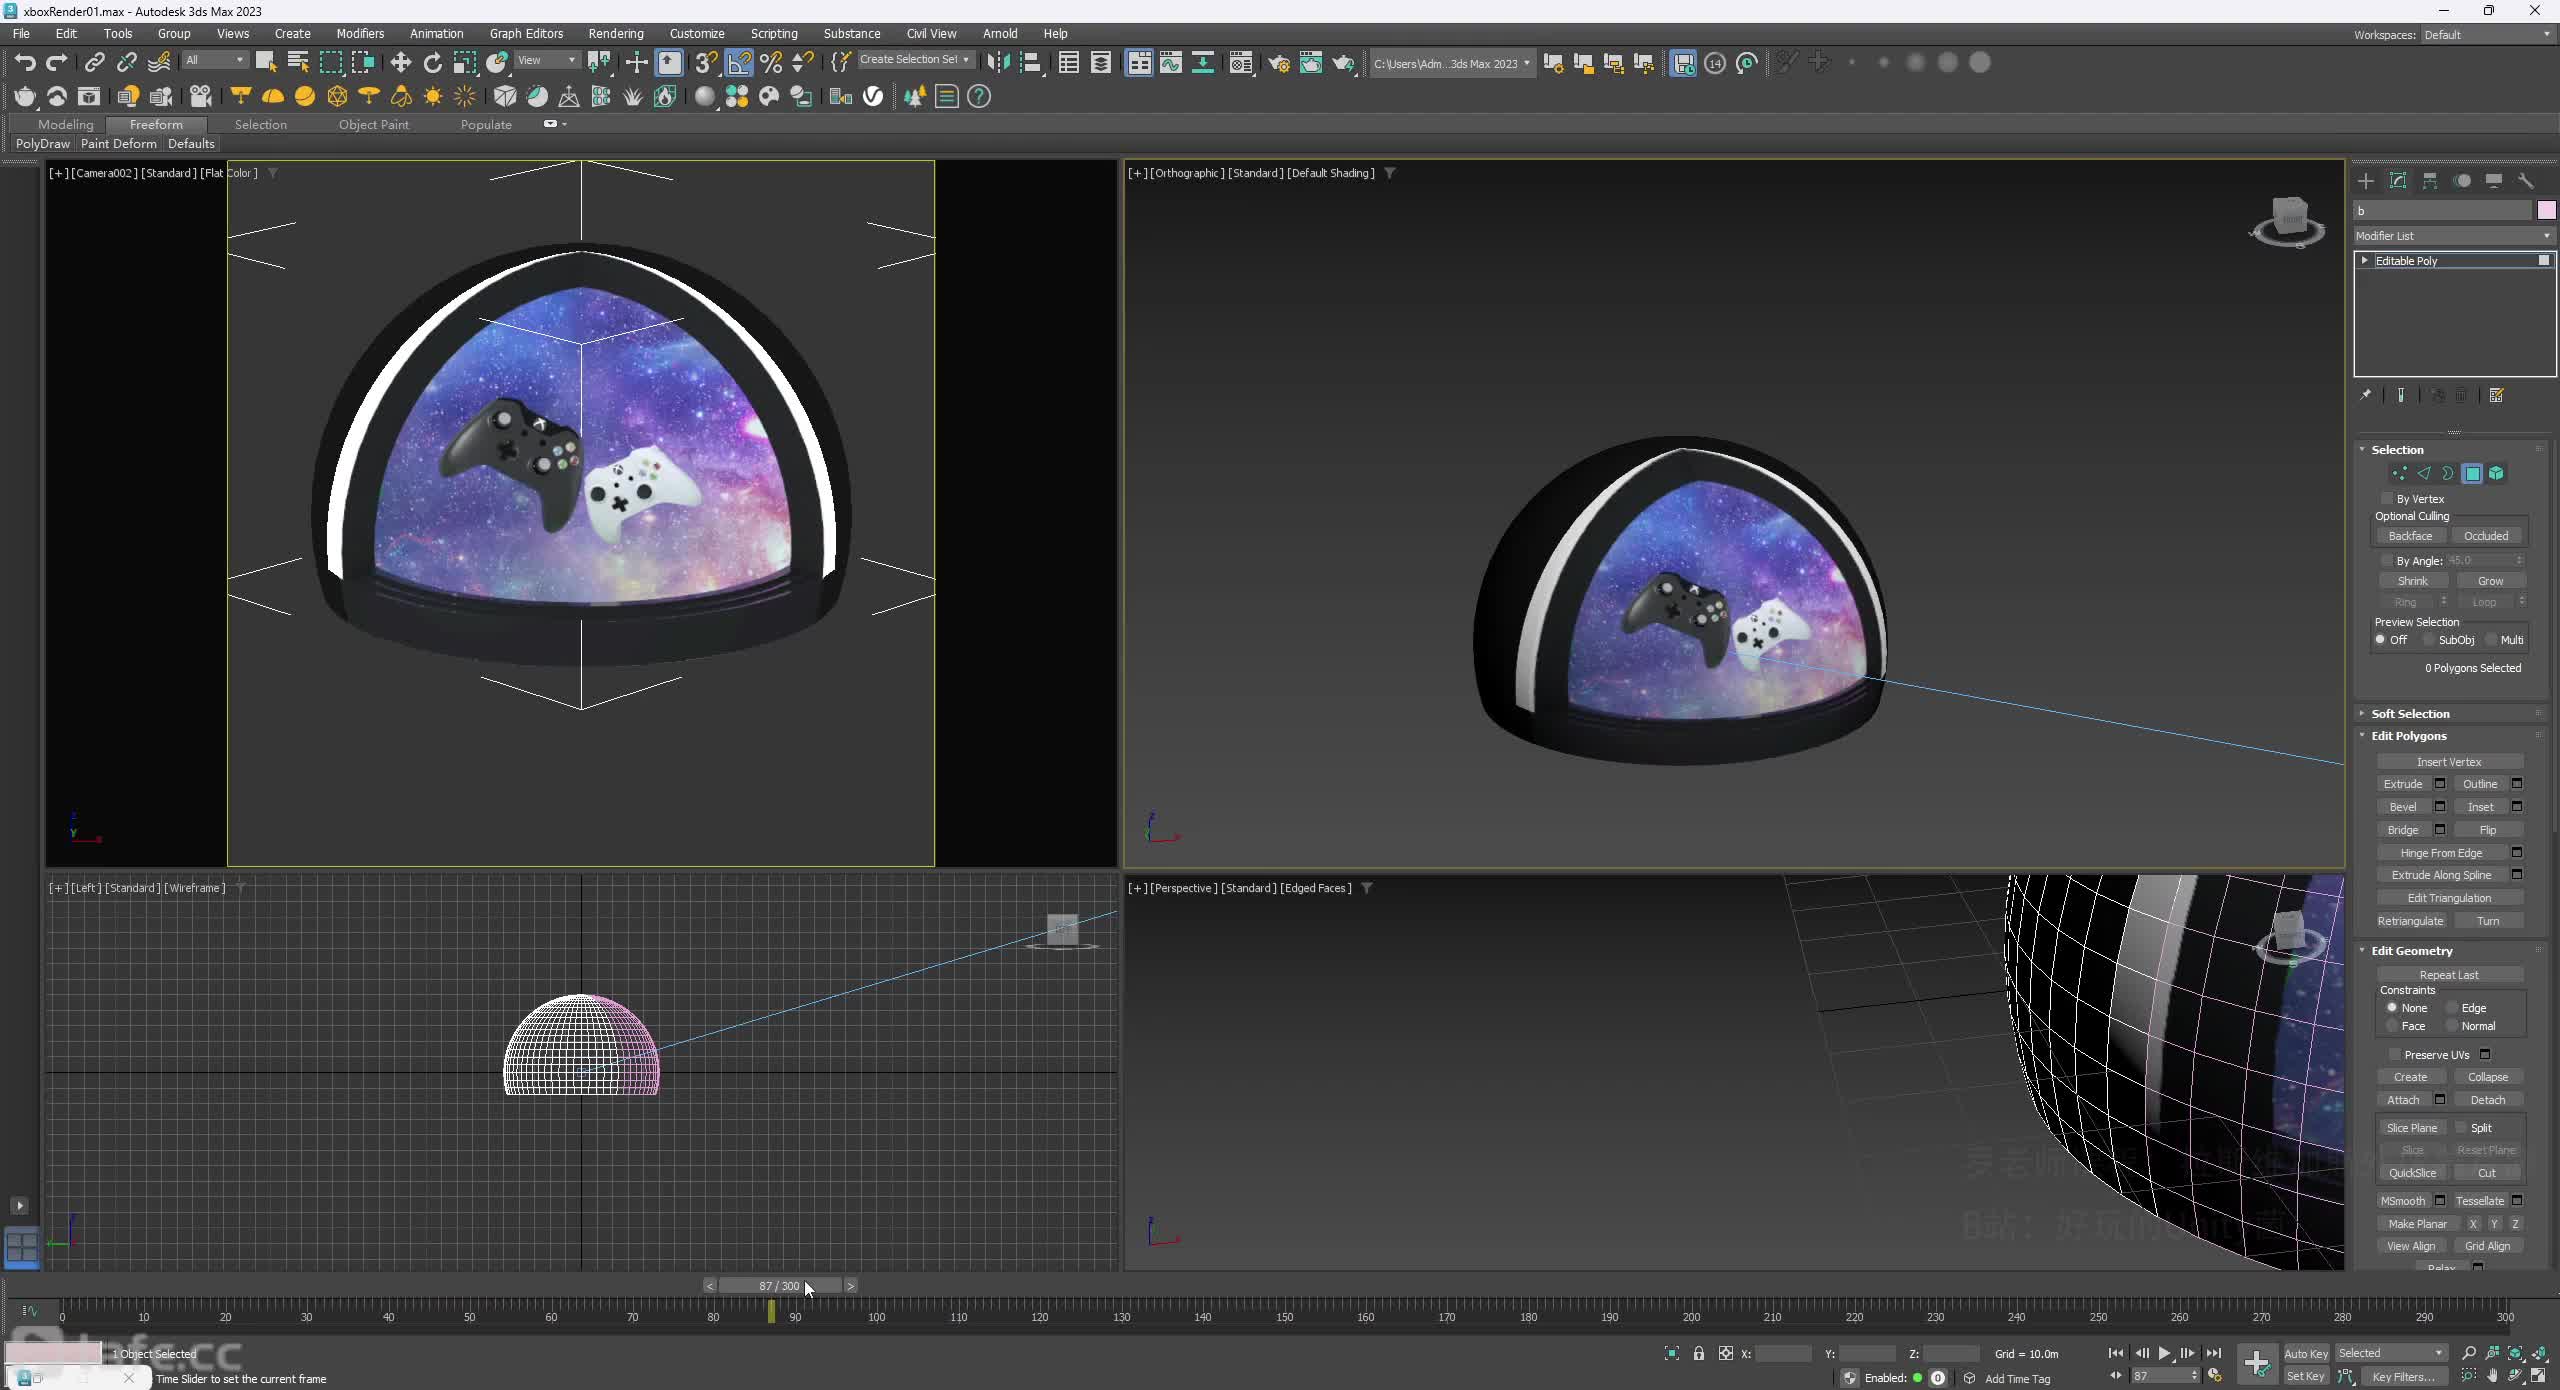Viewport: 2560px width, 1390px height.
Task: Tick the Split checkbox
Action: click(2461, 1128)
